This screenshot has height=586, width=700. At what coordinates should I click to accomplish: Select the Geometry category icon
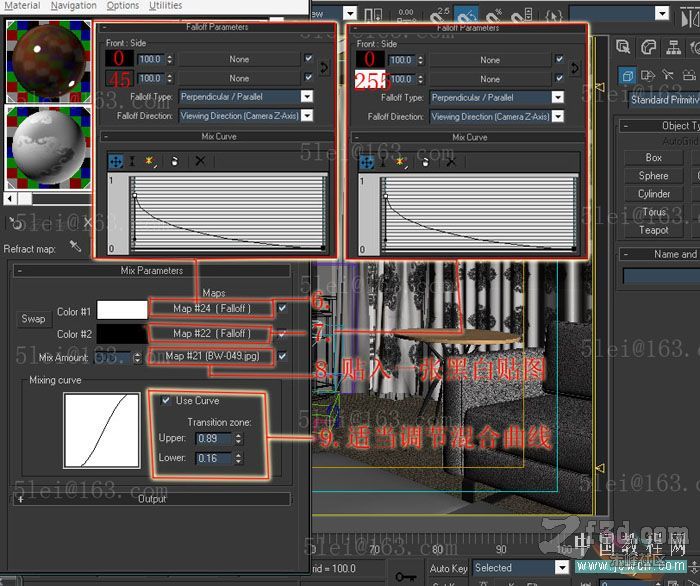(x=626, y=76)
